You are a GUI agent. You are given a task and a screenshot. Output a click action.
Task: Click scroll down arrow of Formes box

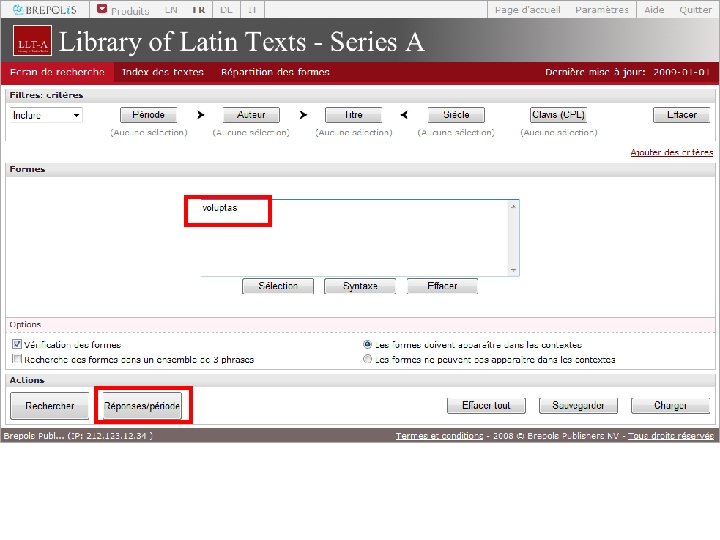pyautogui.click(x=513, y=270)
